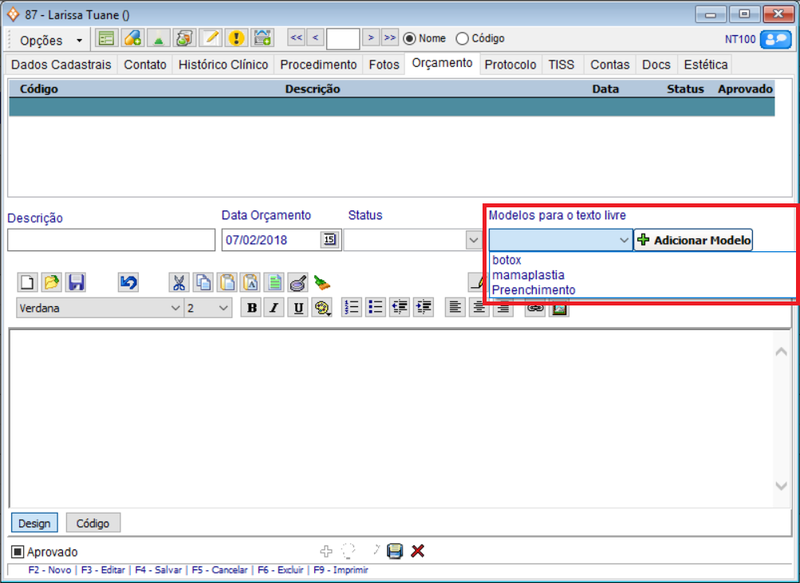Toggle Italic text formatting
The height and width of the screenshot is (583, 800).
(x=274, y=309)
